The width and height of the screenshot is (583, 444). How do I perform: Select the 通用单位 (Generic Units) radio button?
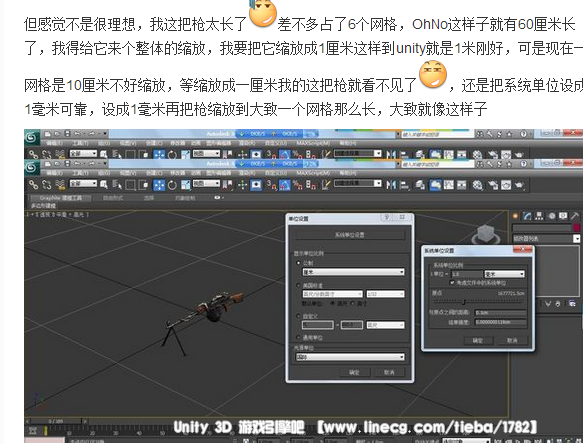298,338
